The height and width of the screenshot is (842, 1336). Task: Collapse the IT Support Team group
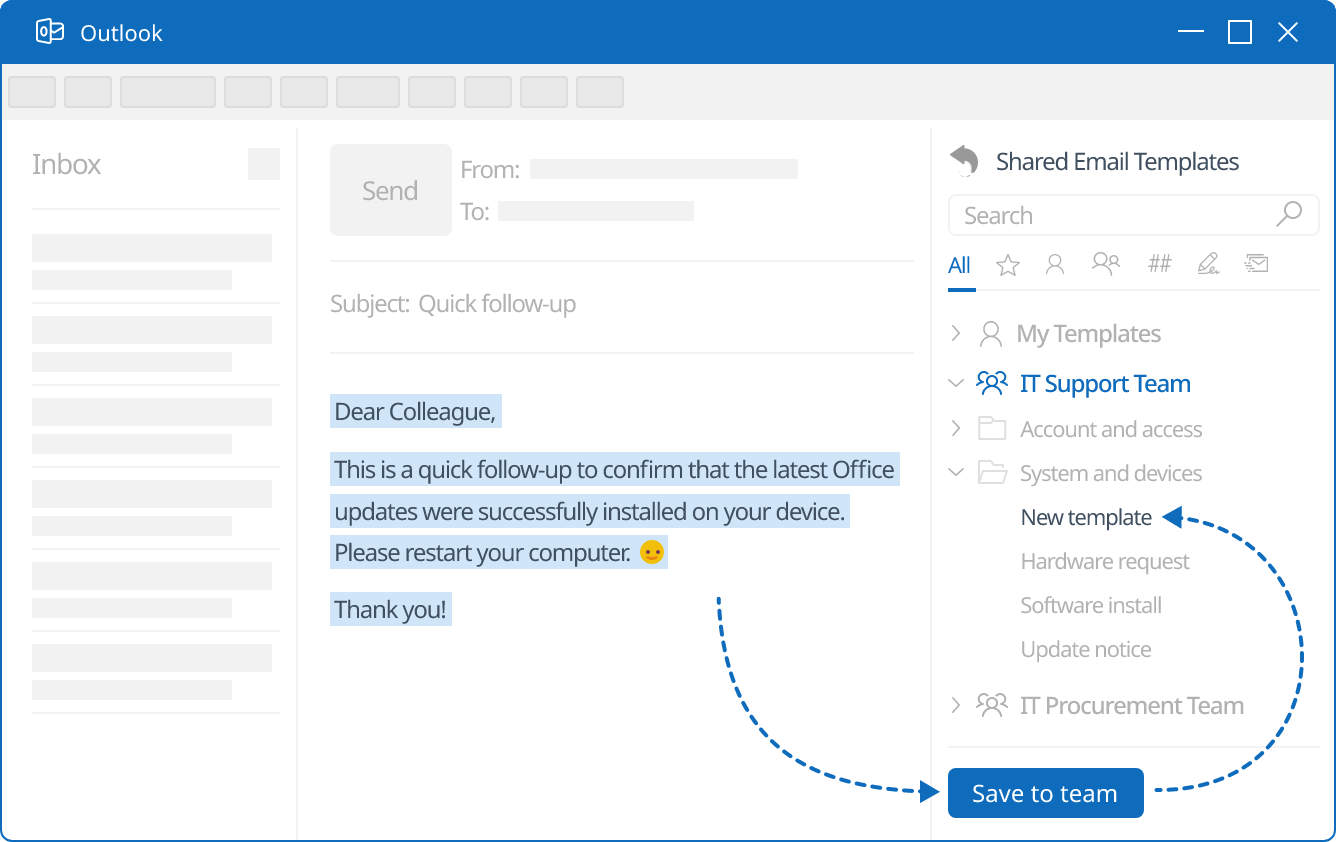coord(956,382)
